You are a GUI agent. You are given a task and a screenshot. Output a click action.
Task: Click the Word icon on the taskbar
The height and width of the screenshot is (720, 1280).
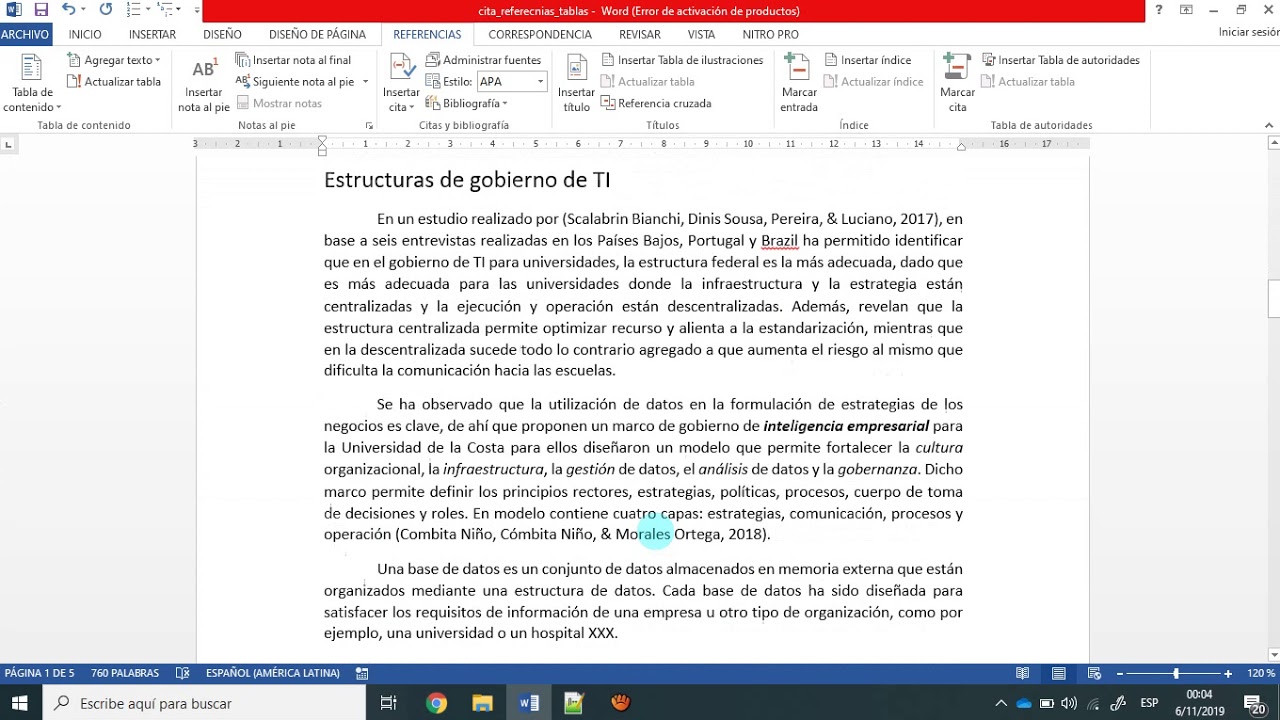tap(529, 703)
